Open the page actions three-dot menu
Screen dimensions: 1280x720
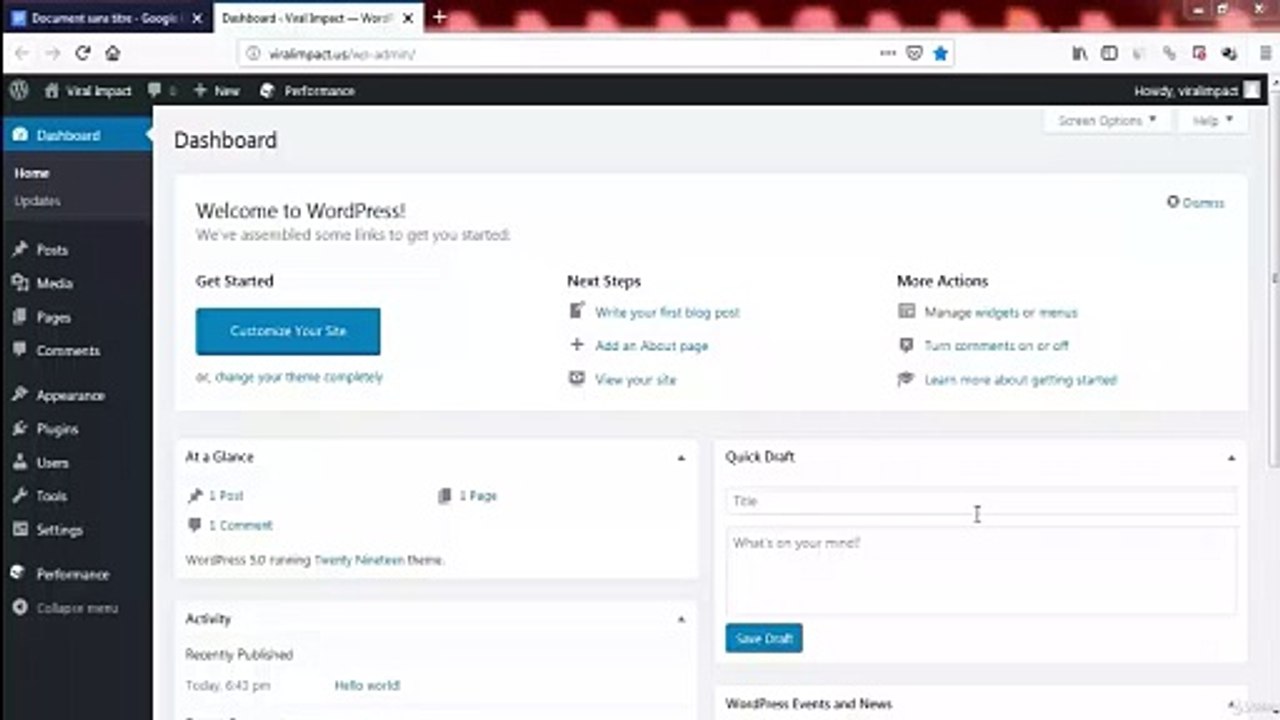[888, 53]
